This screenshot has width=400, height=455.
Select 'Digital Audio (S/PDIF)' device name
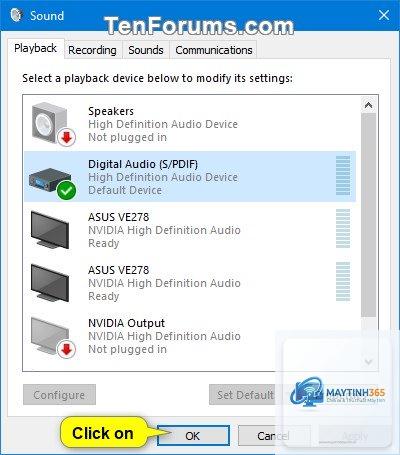[143, 164]
